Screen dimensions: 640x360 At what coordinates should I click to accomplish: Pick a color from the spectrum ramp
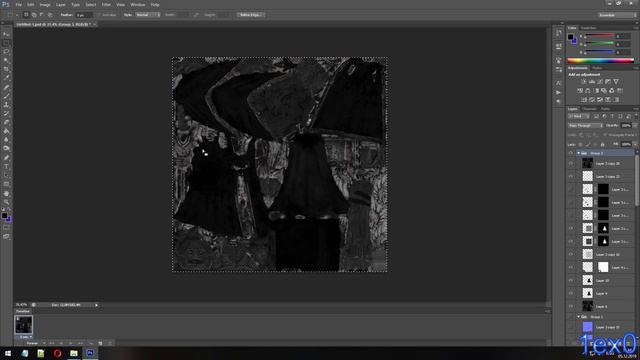[600, 60]
